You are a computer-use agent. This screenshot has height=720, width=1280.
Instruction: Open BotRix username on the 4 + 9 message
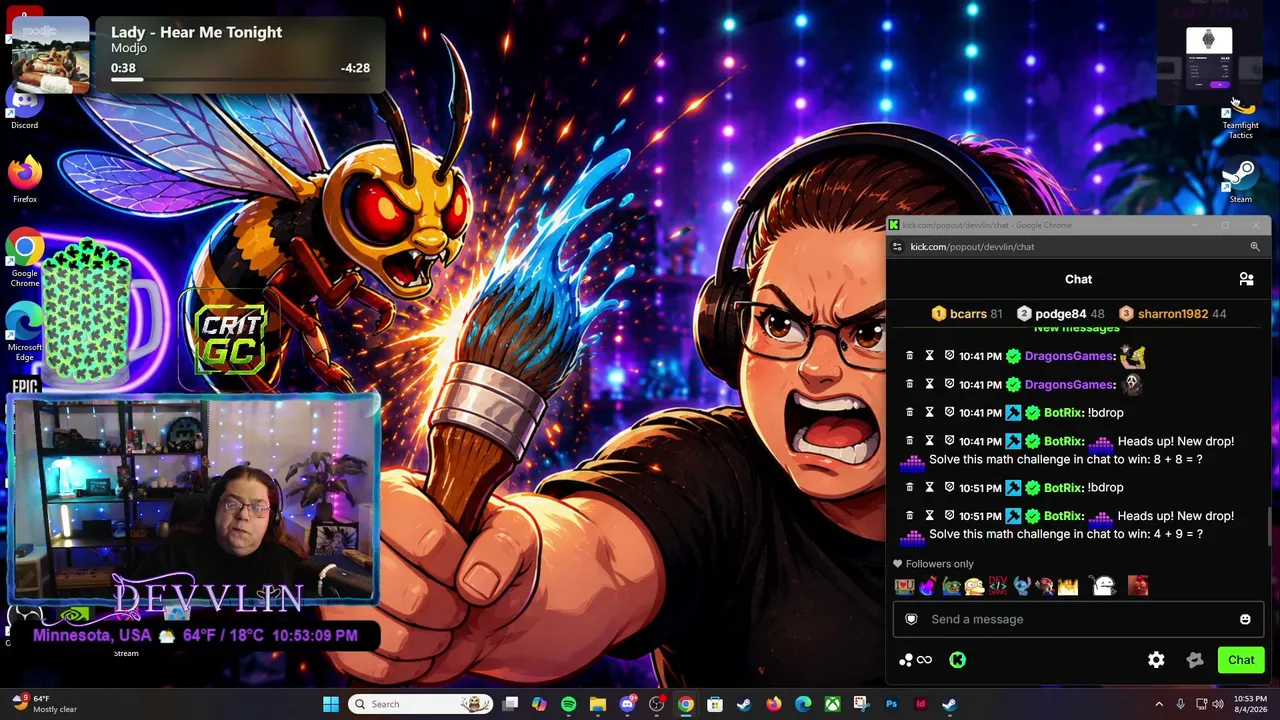1063,516
